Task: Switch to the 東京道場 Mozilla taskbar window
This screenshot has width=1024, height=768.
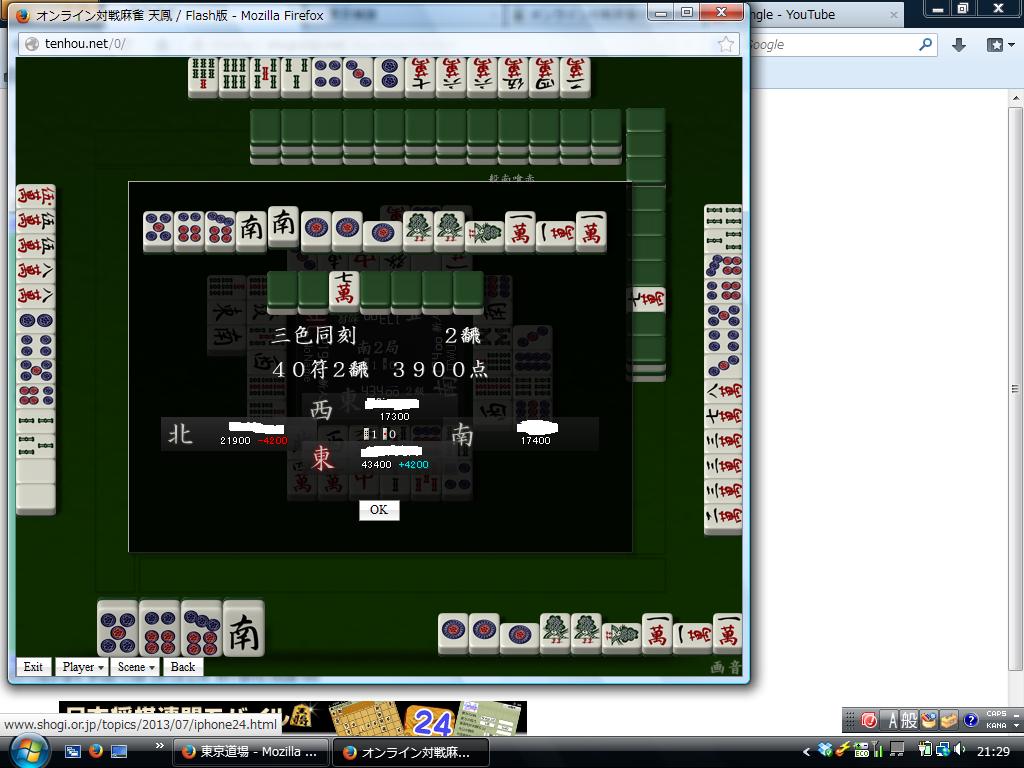Action: coord(251,752)
